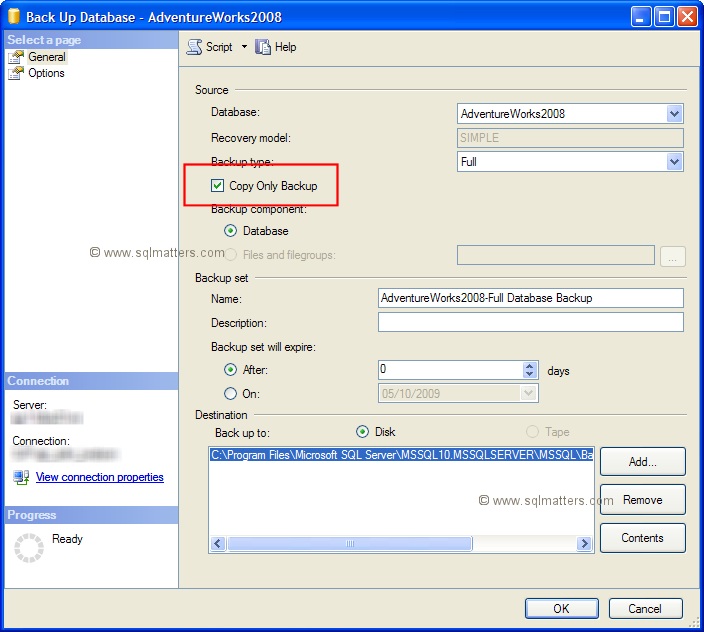Minimize the Back Up Database window
This screenshot has width=704, height=632.
click(641, 17)
